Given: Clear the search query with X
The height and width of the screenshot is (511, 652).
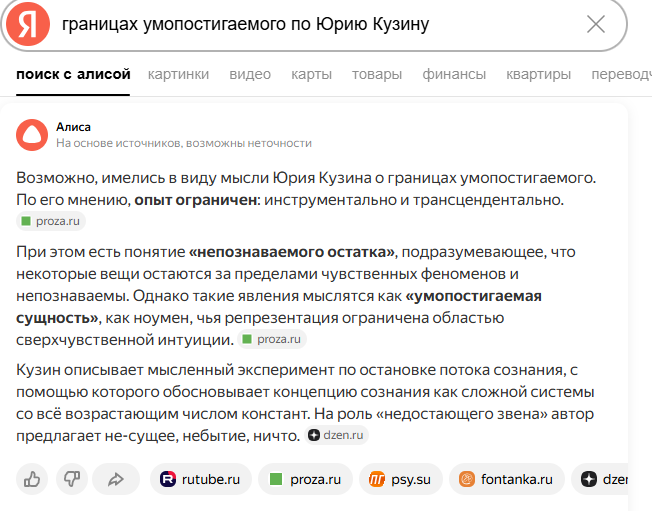Looking at the screenshot, I should pos(596,24).
